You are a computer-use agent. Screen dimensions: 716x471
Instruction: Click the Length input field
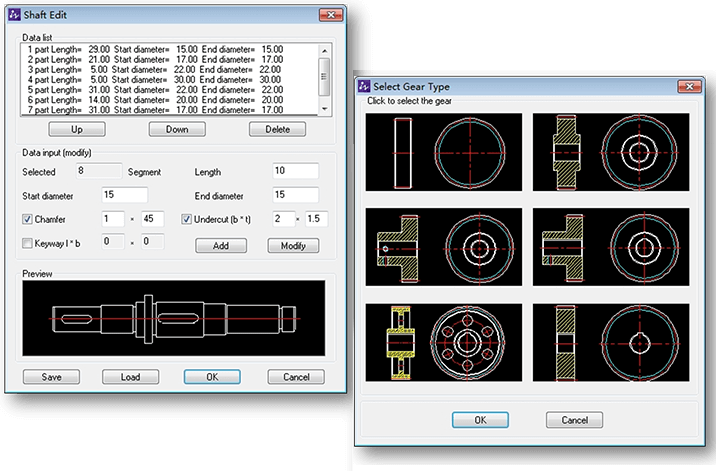[x=295, y=171]
